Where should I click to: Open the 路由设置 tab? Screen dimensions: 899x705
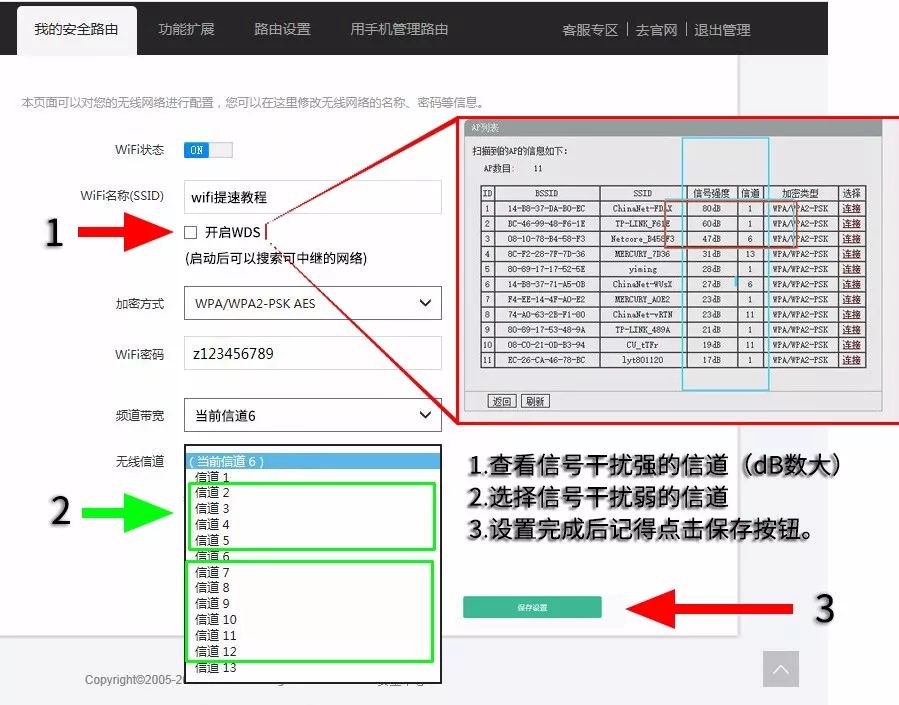(x=282, y=30)
